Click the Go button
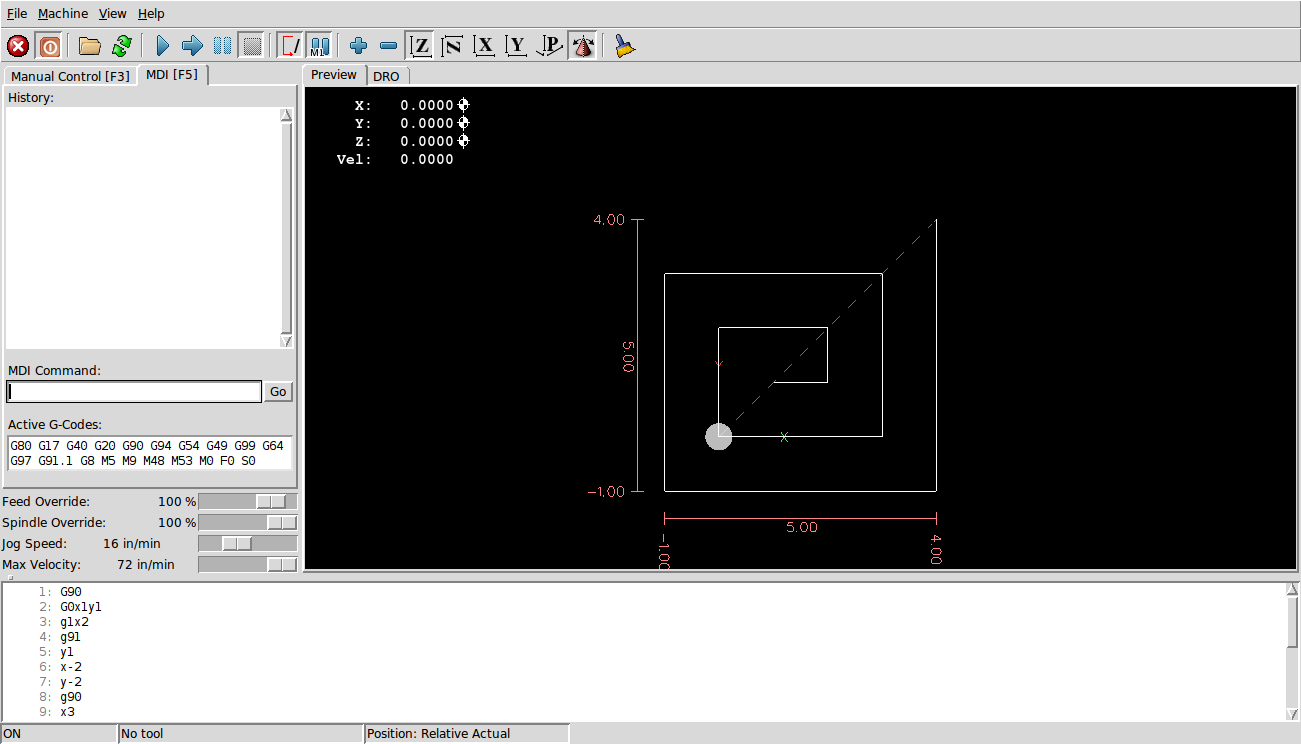 [278, 392]
